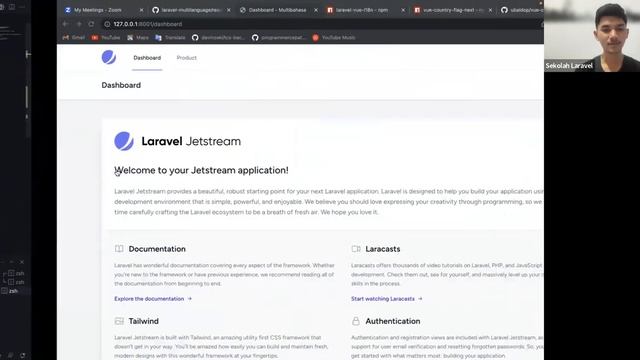This screenshot has width=640, height=360.
Task: Follow the Explore the documentation link
Action: pos(153,299)
